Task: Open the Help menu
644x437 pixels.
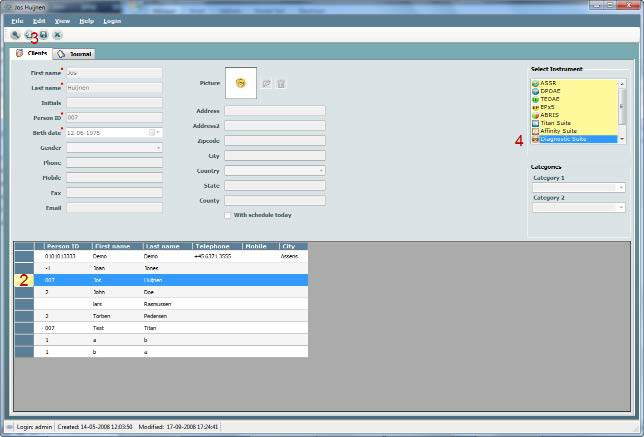Action: tap(87, 21)
